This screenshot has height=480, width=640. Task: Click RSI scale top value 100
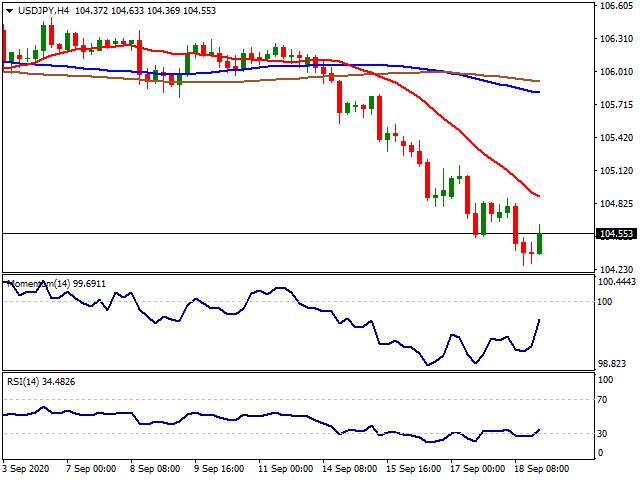605,380
